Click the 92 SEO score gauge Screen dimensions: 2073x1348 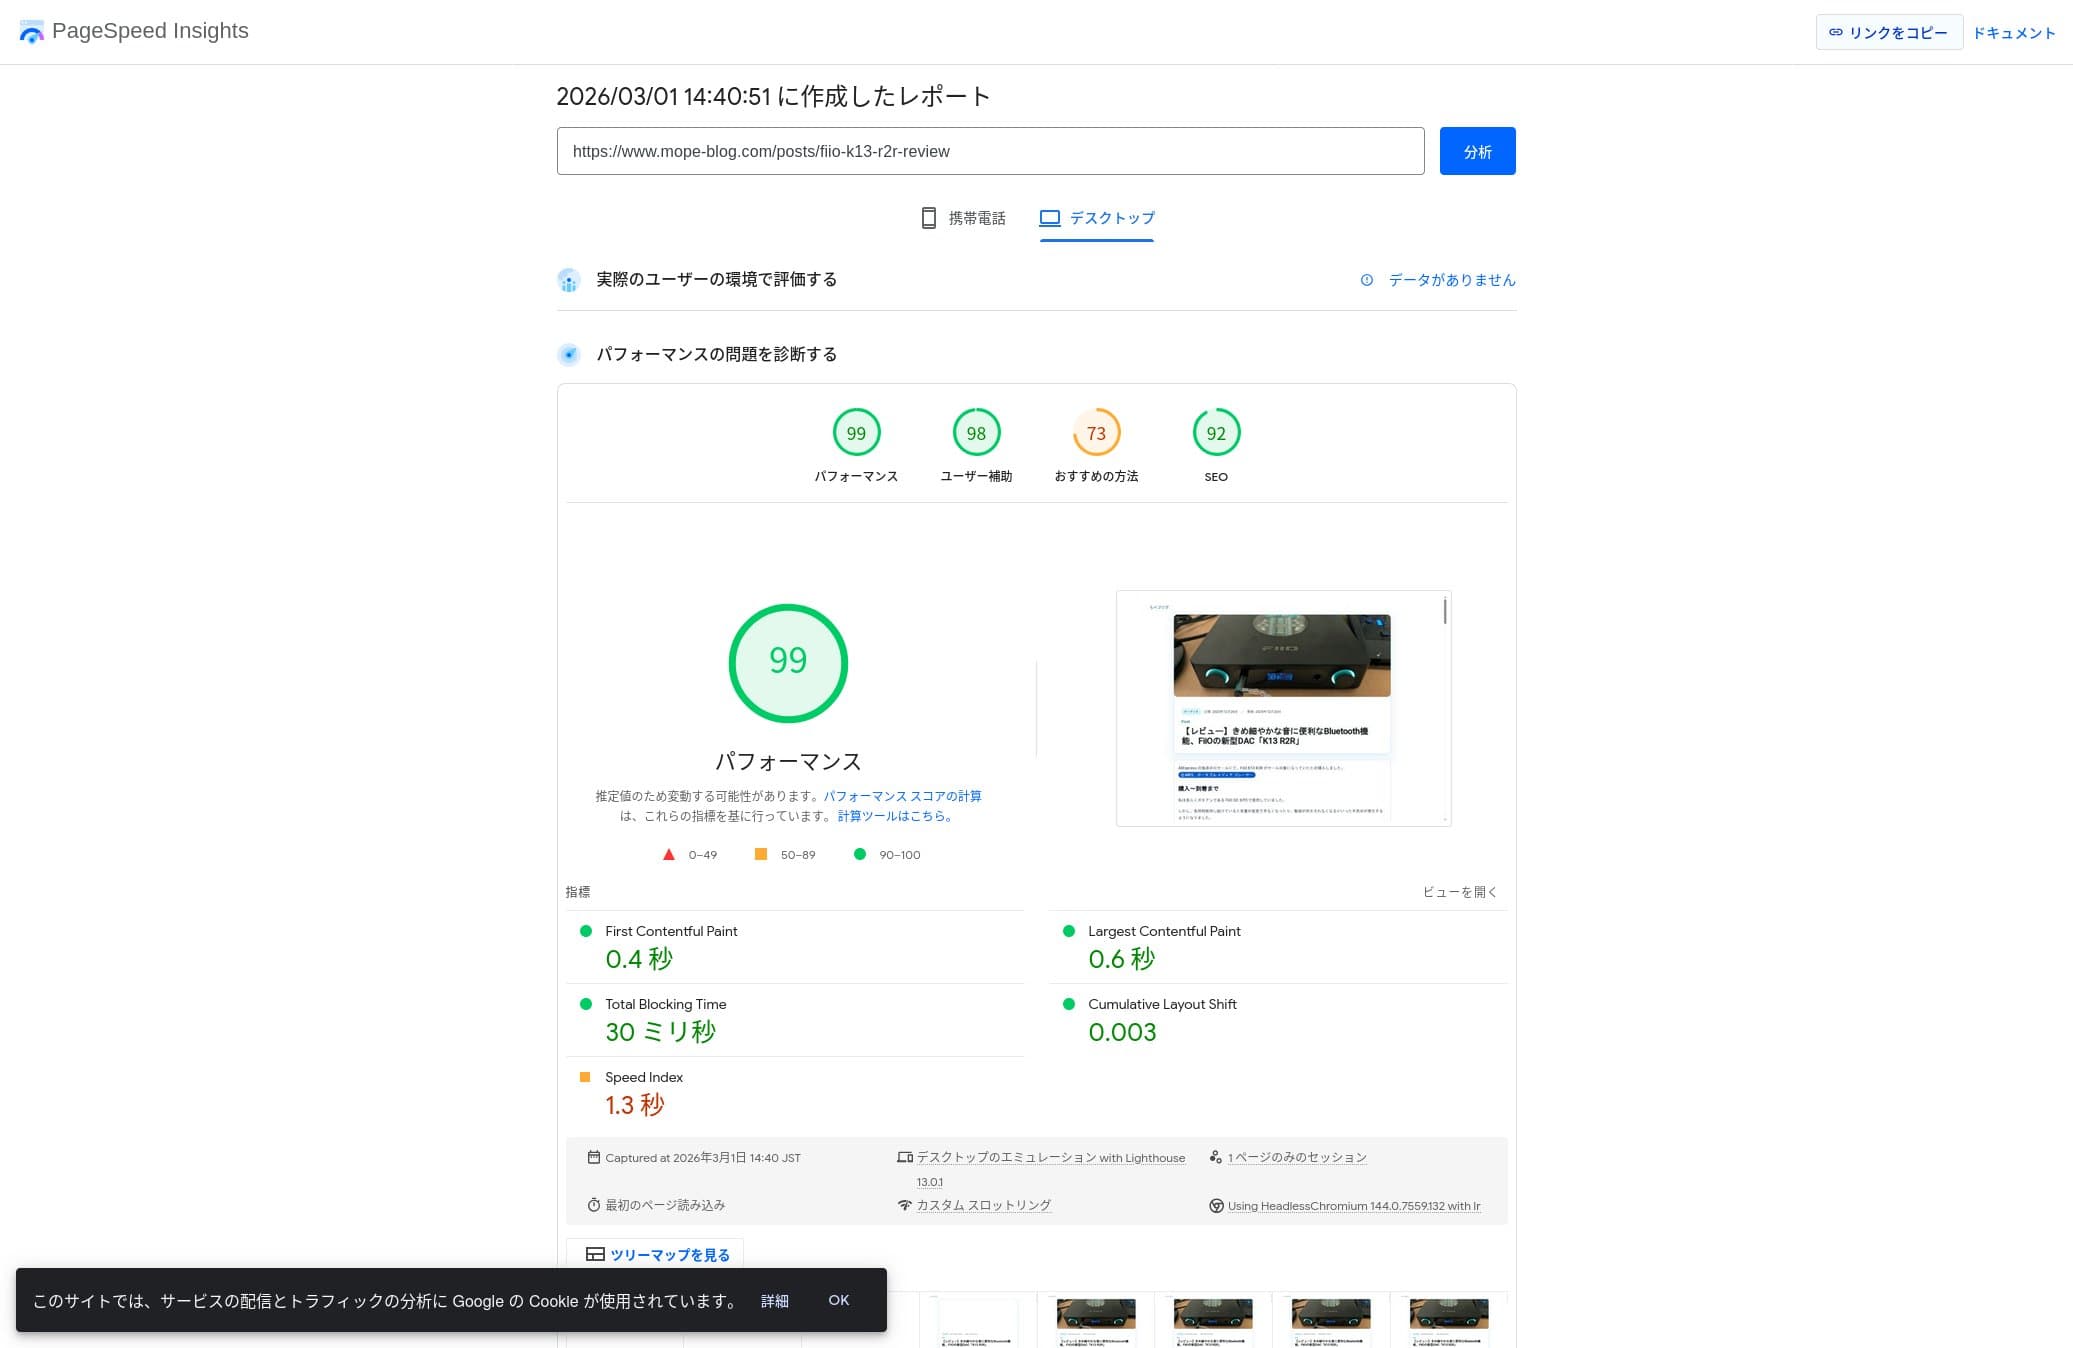(x=1215, y=433)
